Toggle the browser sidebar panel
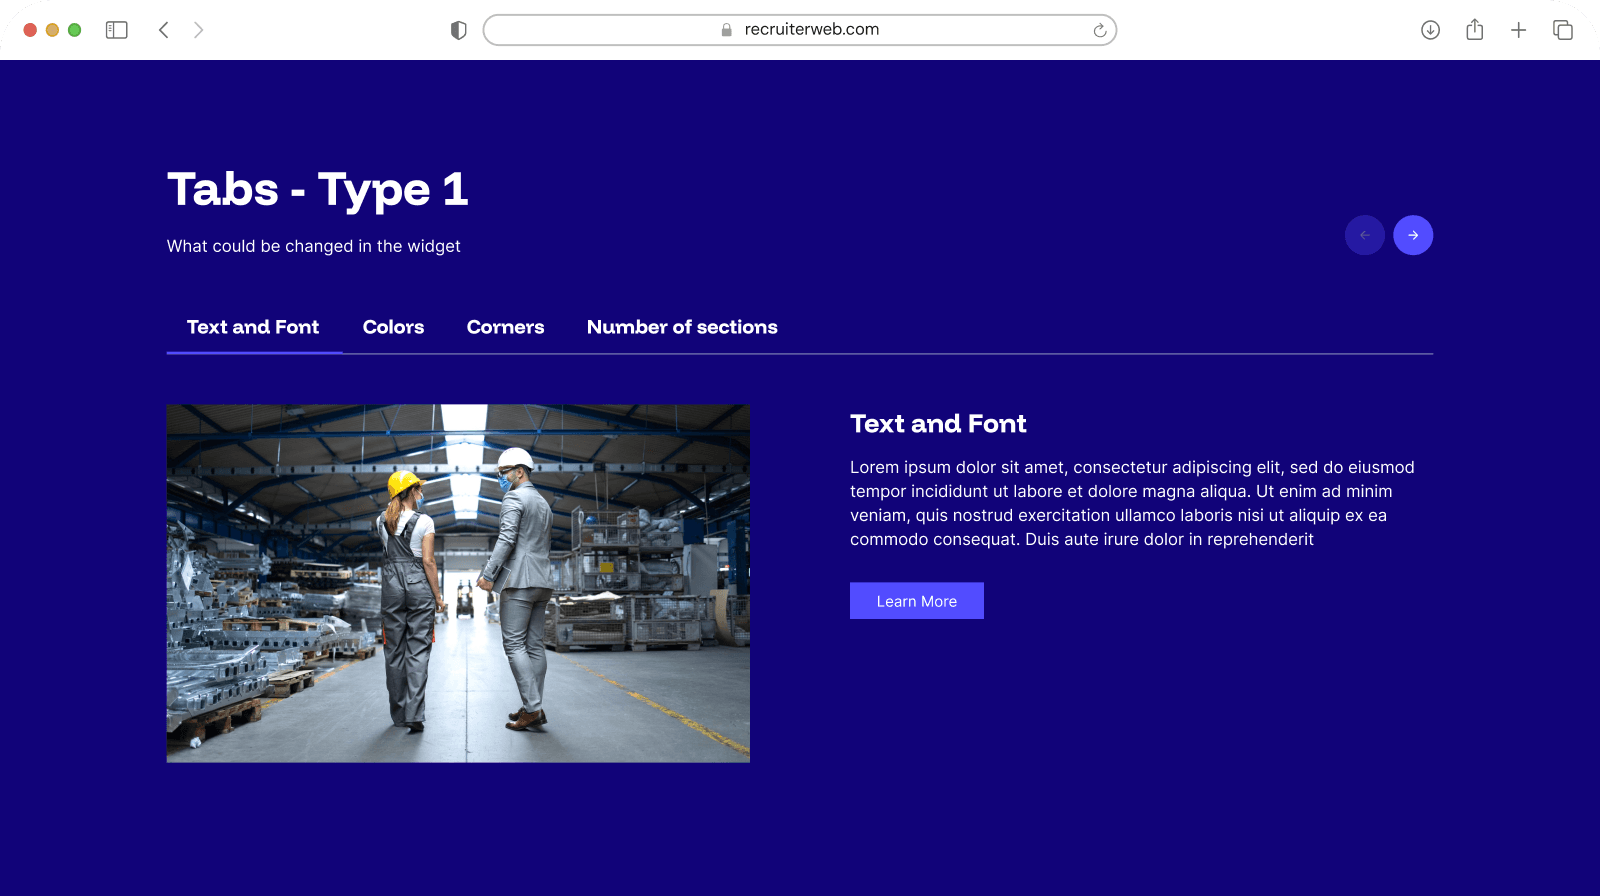This screenshot has height=896, width=1600. (x=117, y=30)
